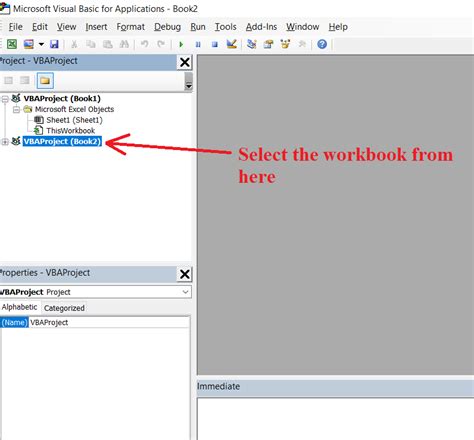Open the File menu

pyautogui.click(x=15, y=27)
